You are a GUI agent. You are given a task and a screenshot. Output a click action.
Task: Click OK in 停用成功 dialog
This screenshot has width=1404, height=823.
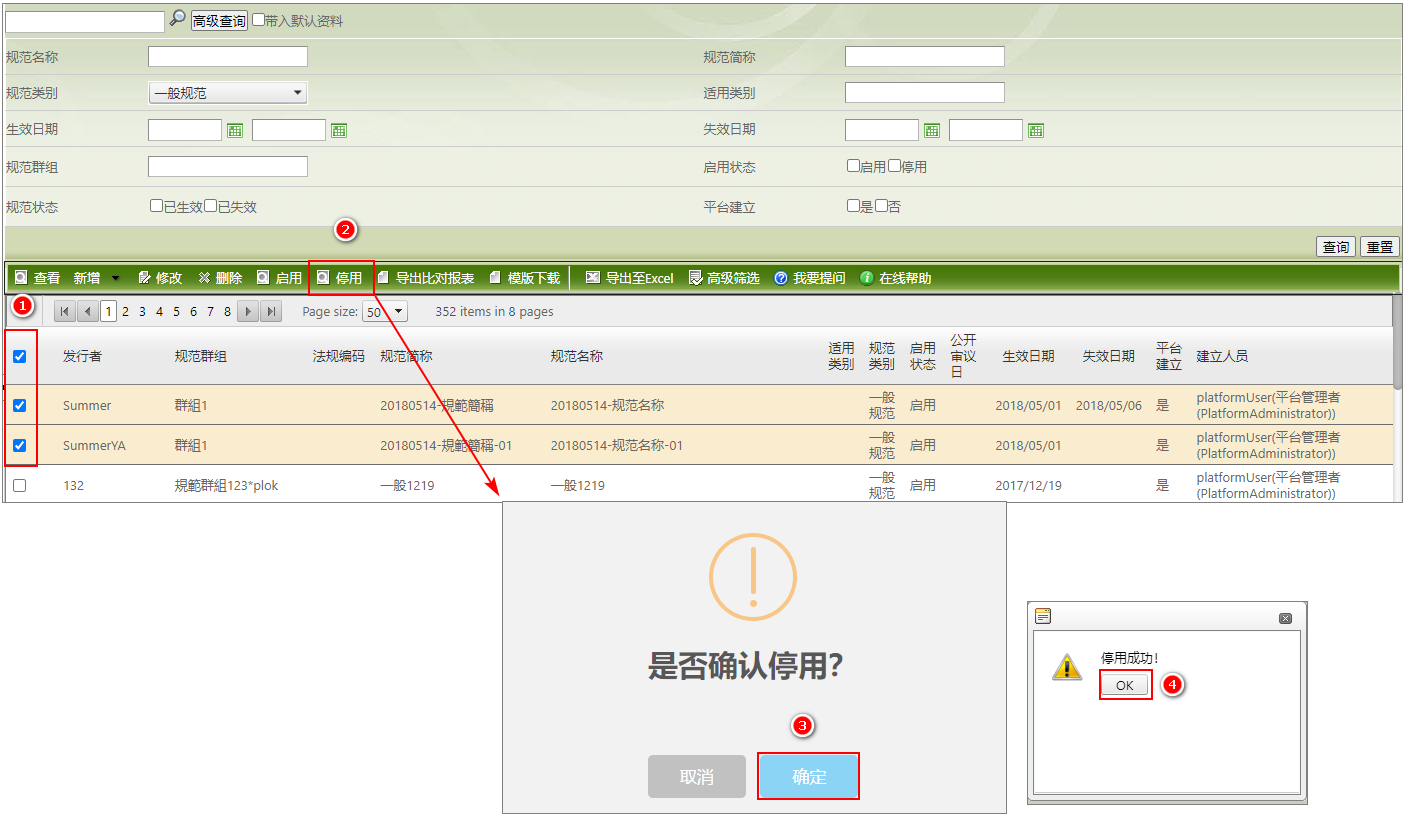click(x=1125, y=685)
